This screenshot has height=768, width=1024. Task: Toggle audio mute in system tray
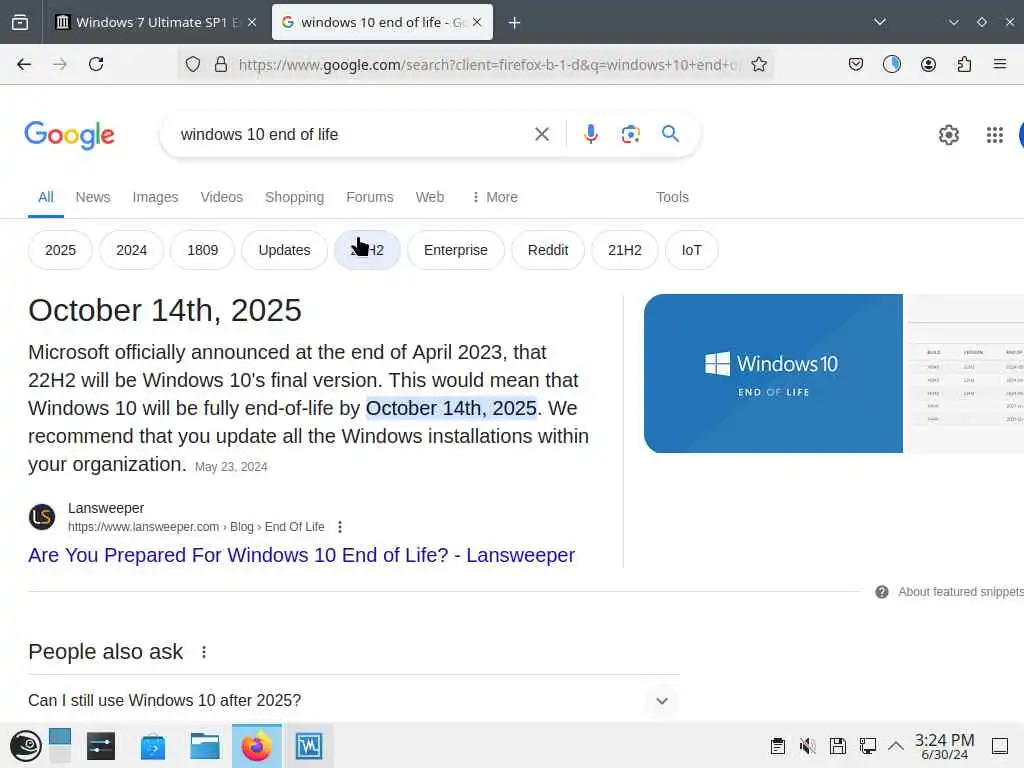(808, 746)
